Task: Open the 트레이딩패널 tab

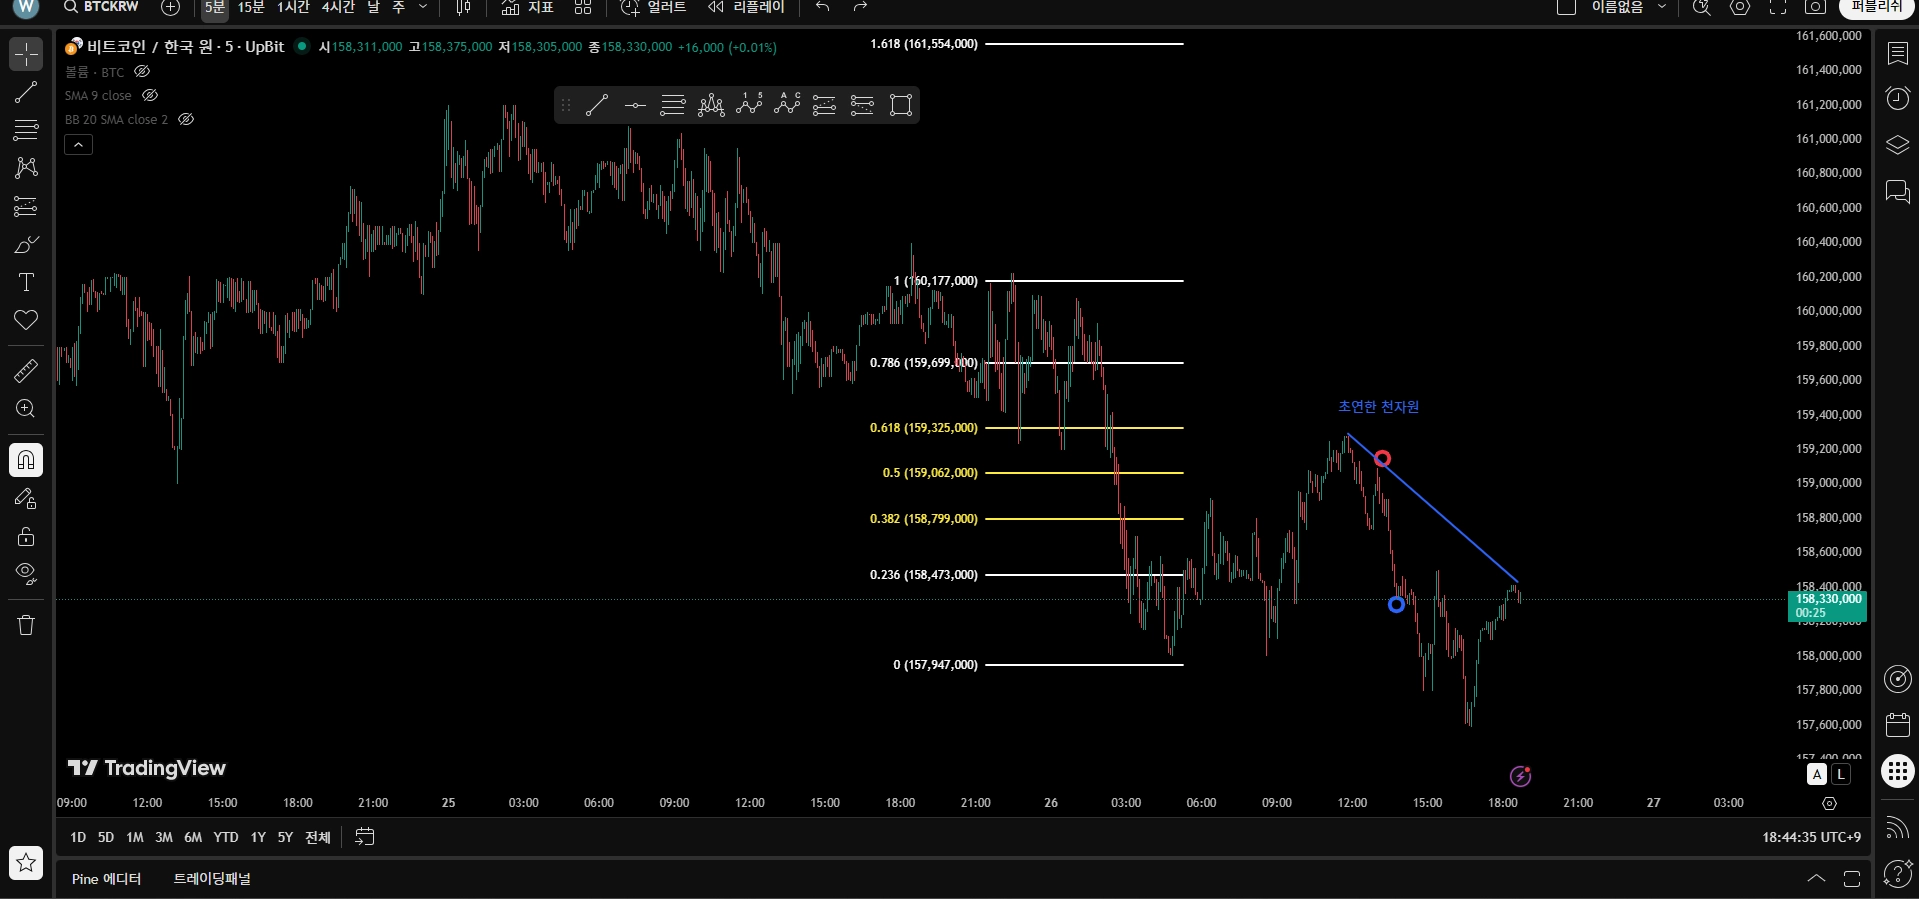Action: (212, 879)
